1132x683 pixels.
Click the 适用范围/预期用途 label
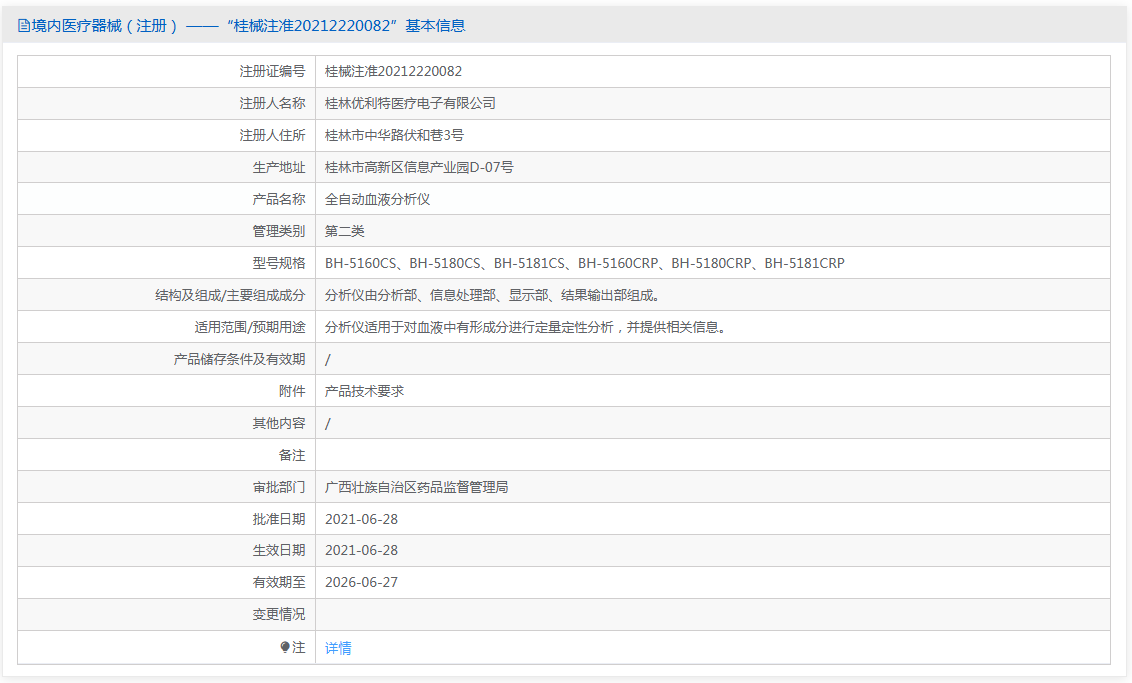[250, 327]
